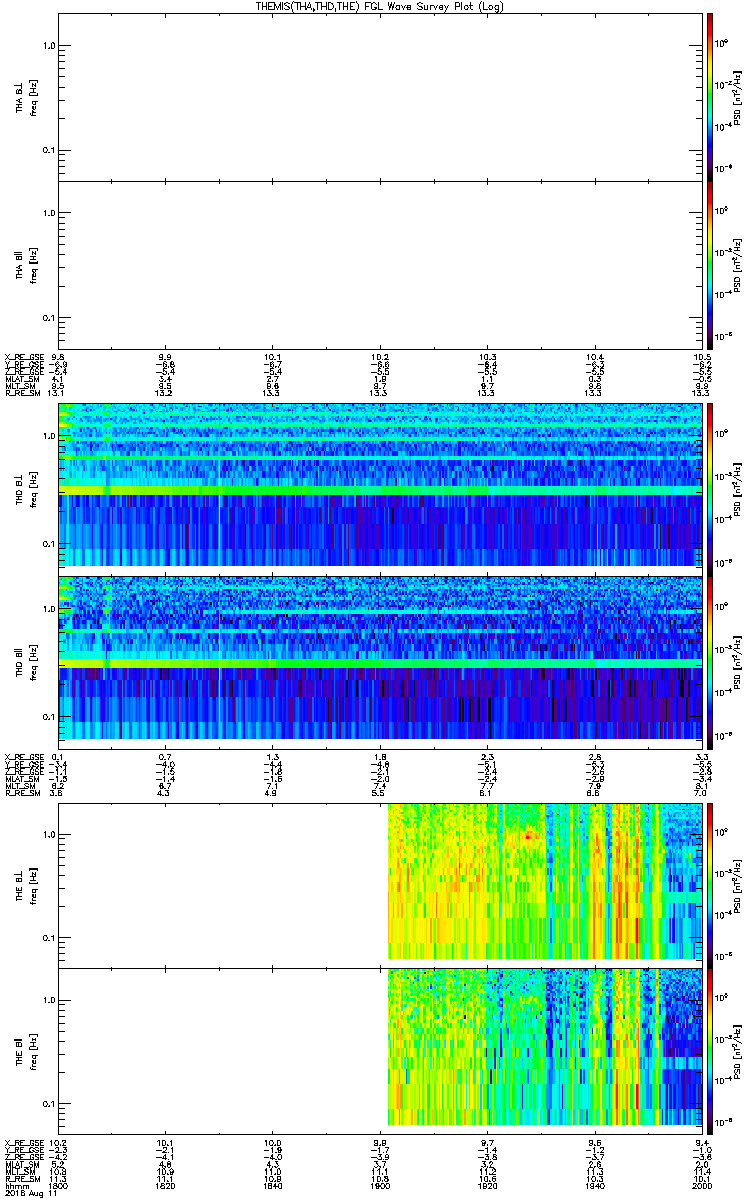Select the color bar beside the THE B-perpendicular panel
The width and height of the screenshot is (750, 1200).
pos(709,884)
